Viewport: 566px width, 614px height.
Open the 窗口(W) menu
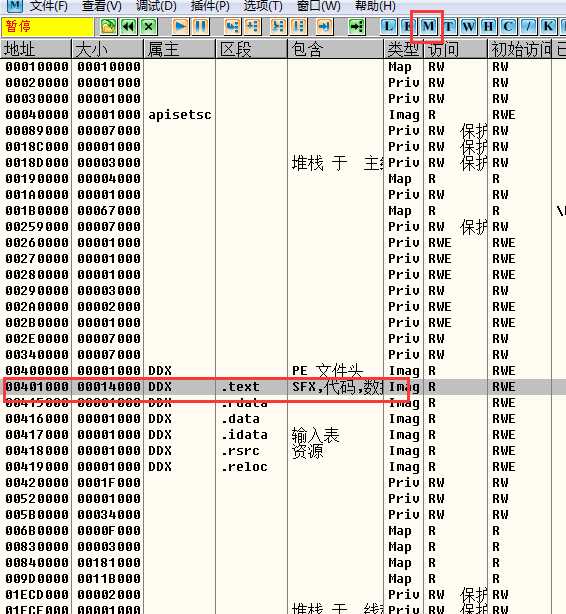pyautogui.click(x=318, y=6)
